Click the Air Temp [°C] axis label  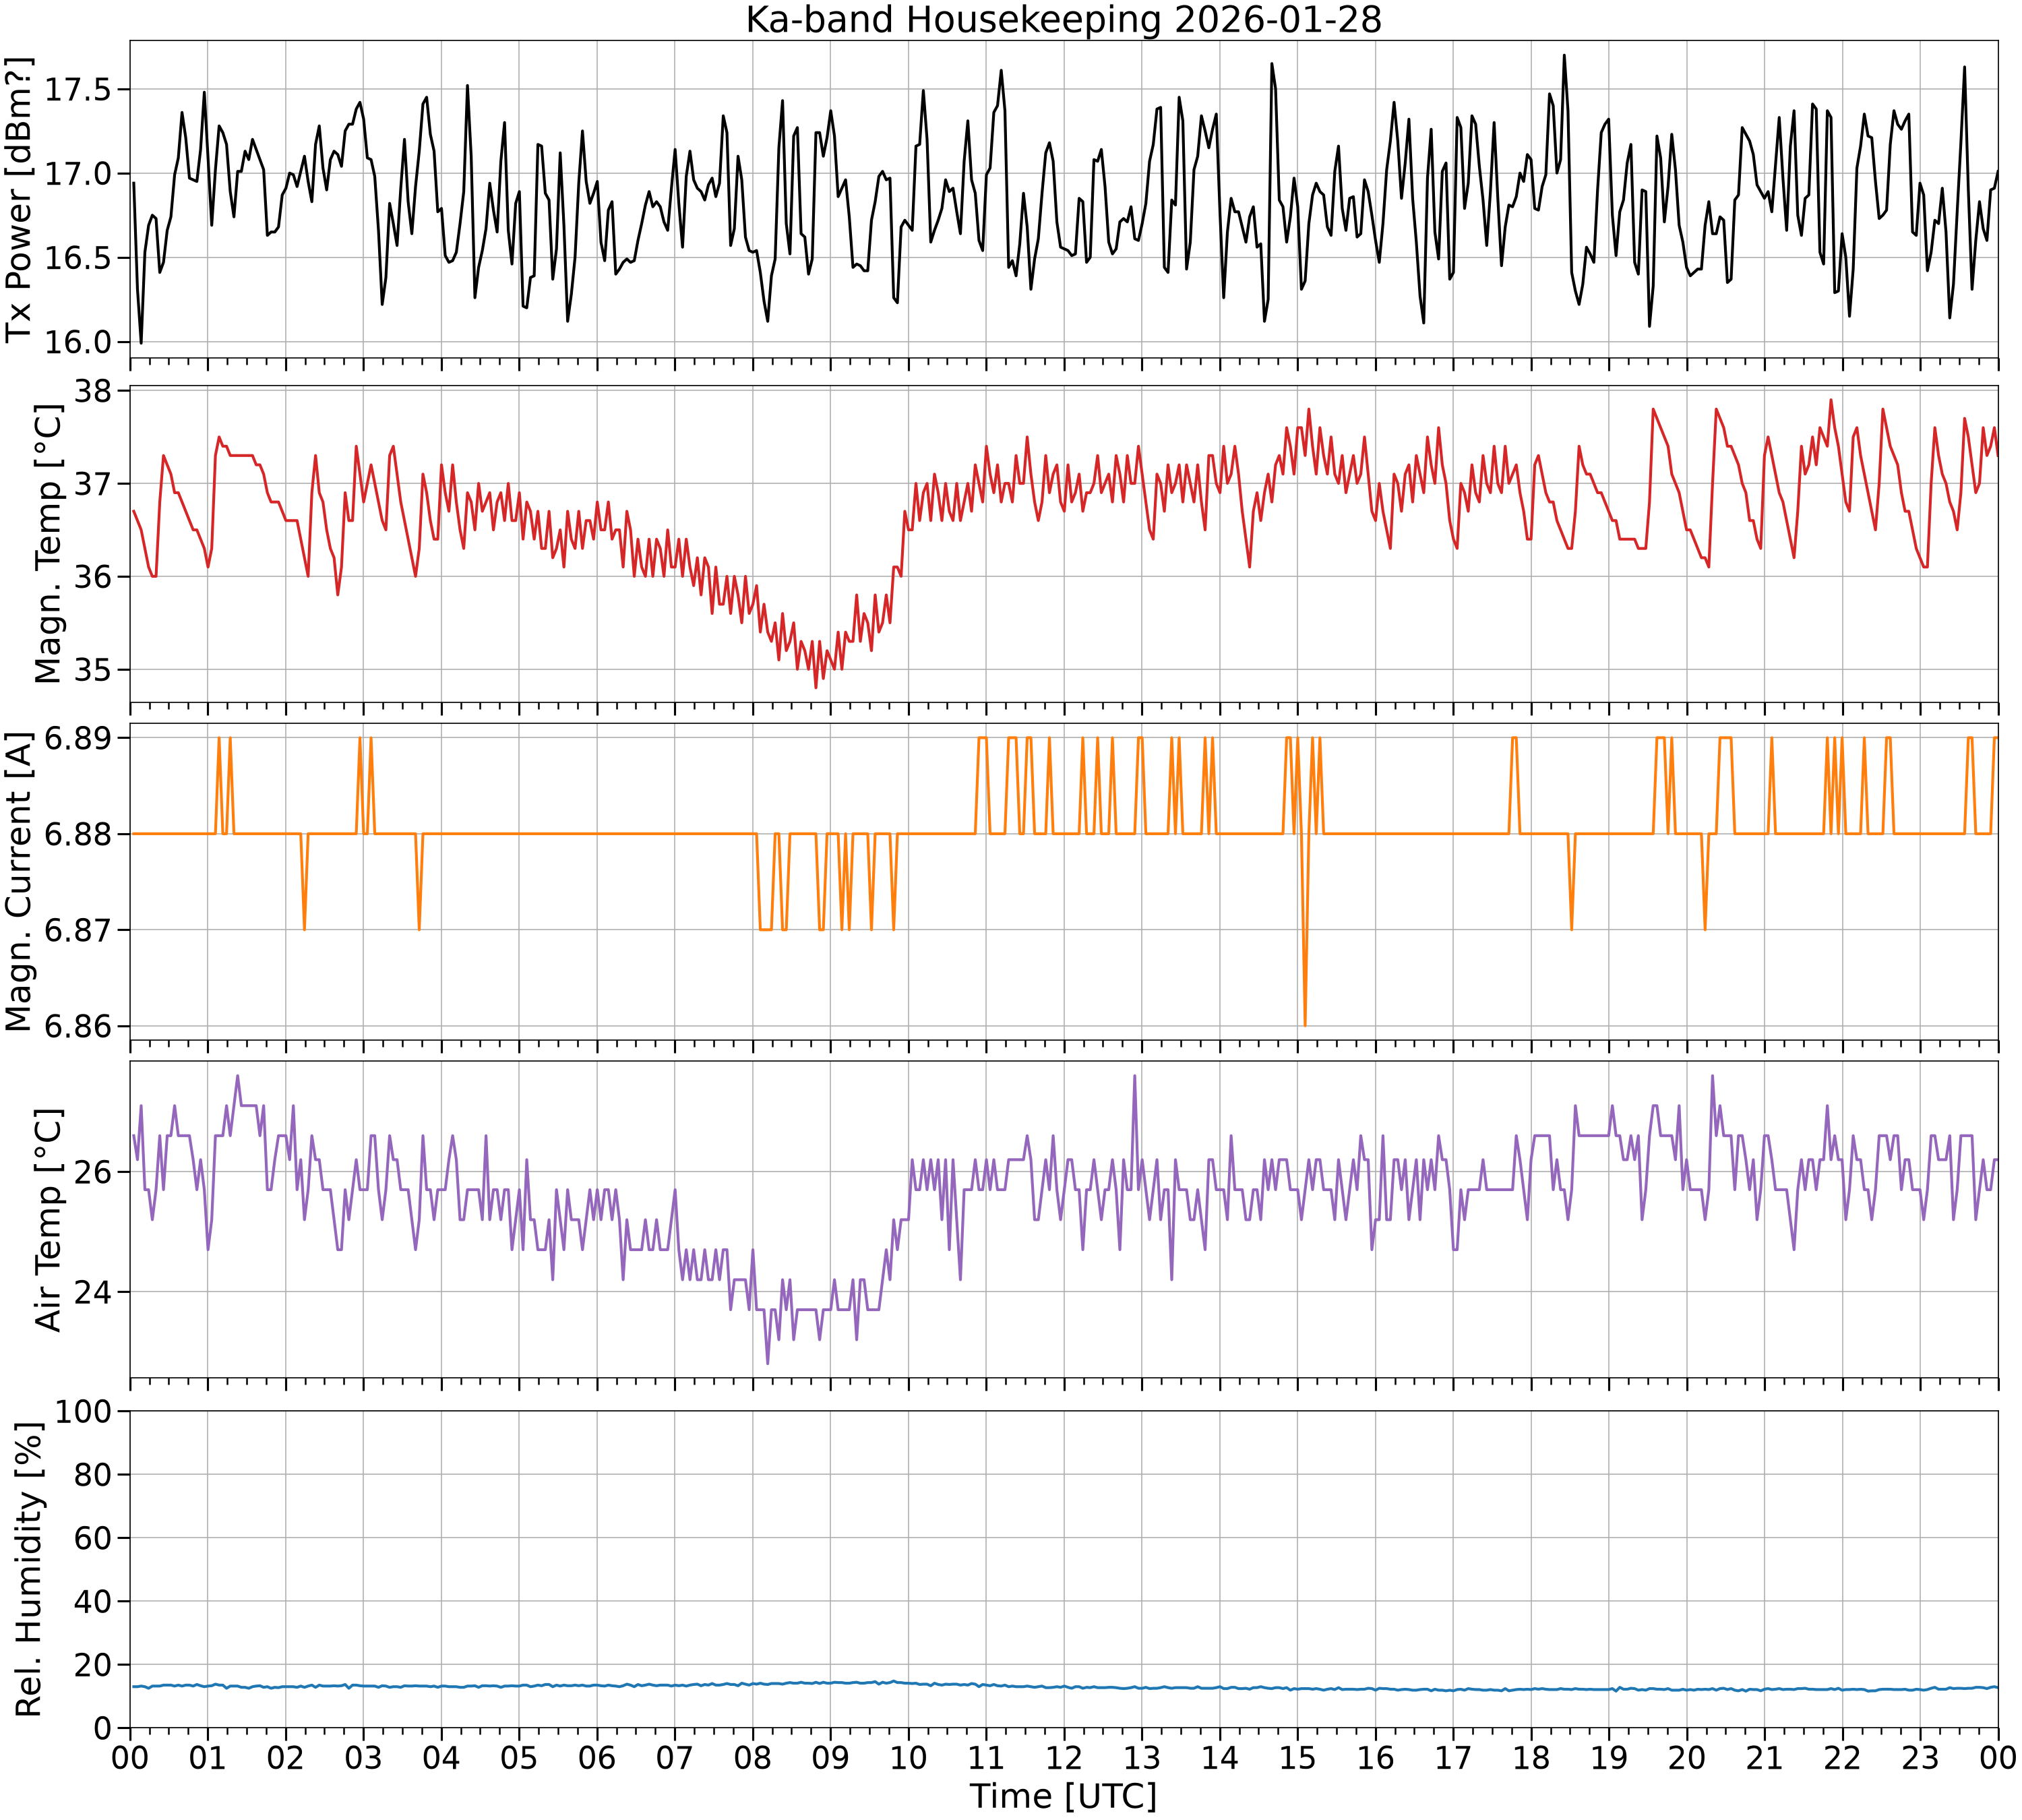47,1219
